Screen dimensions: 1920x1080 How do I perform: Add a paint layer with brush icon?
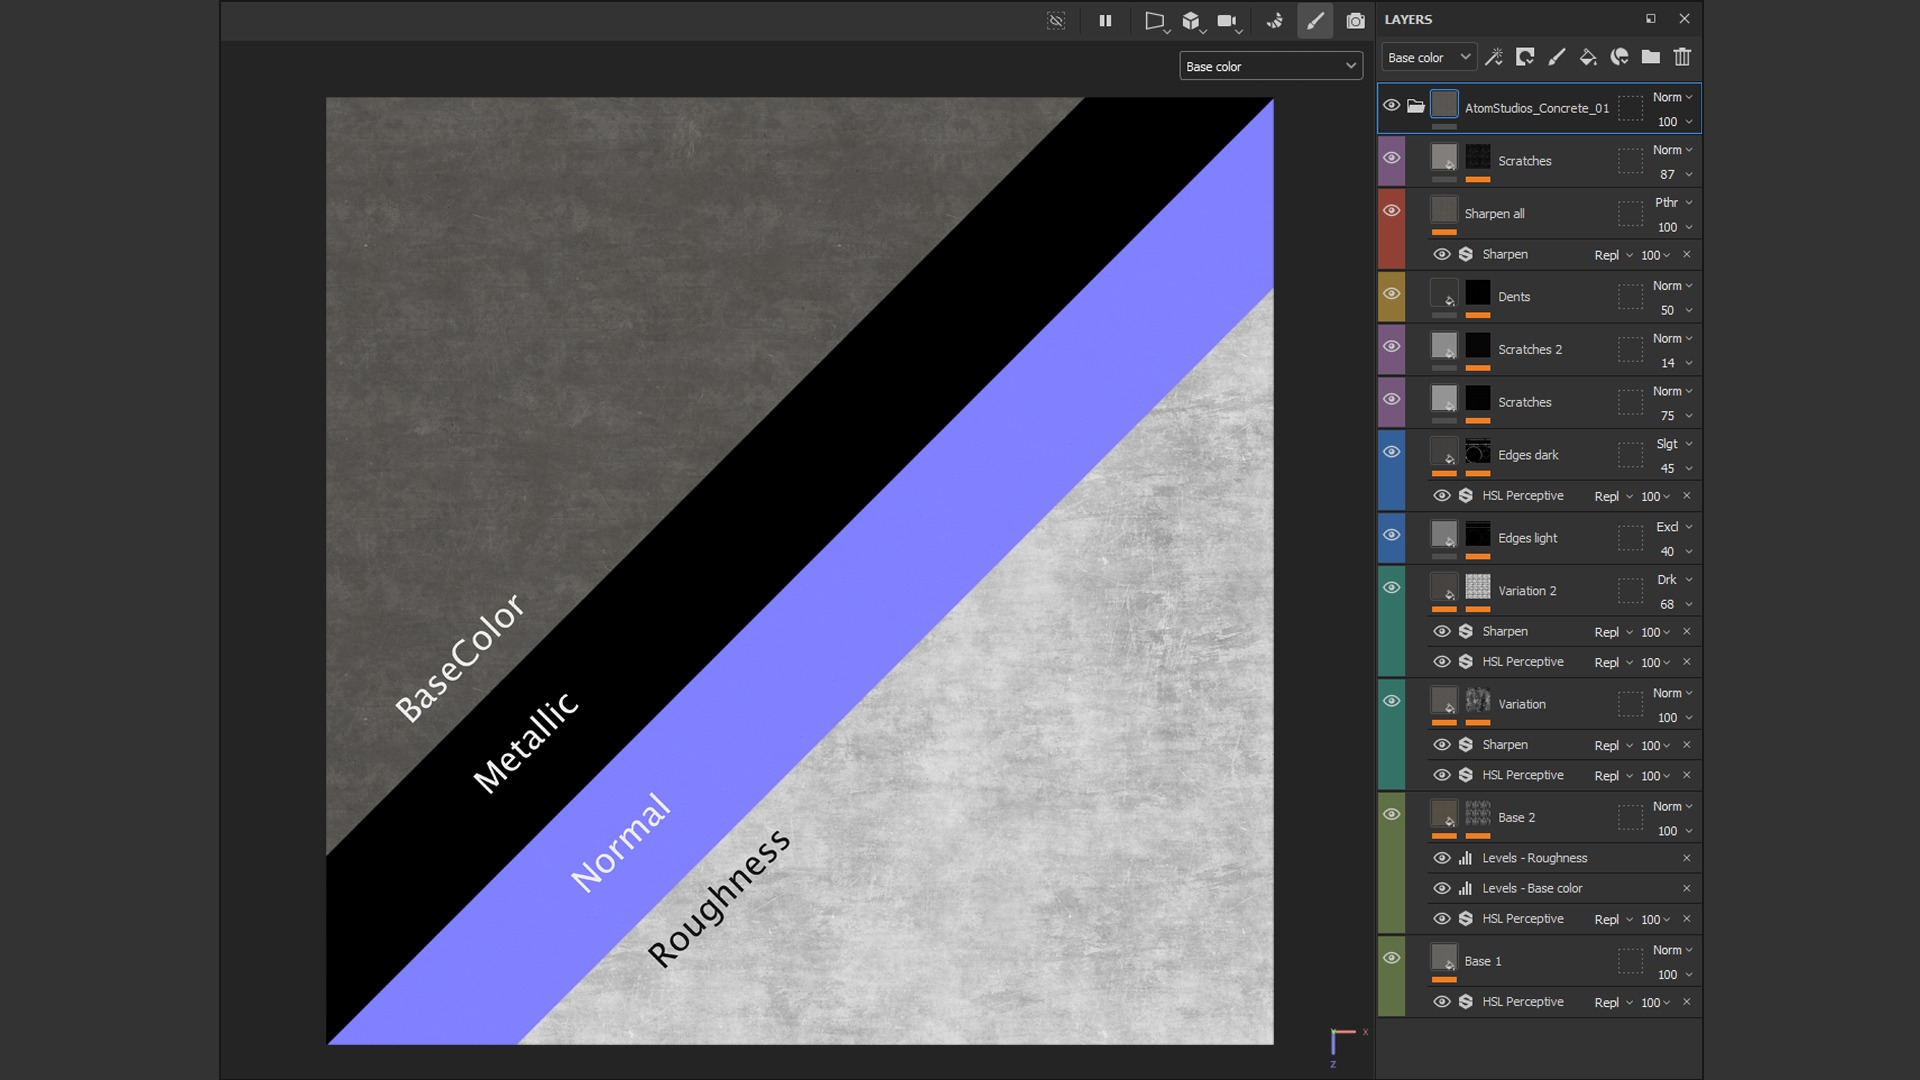pos(1557,57)
